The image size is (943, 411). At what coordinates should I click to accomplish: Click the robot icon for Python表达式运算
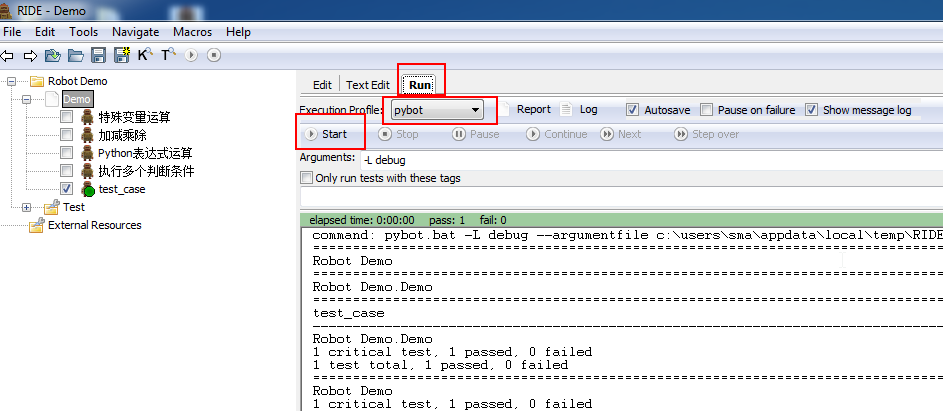coord(88,153)
